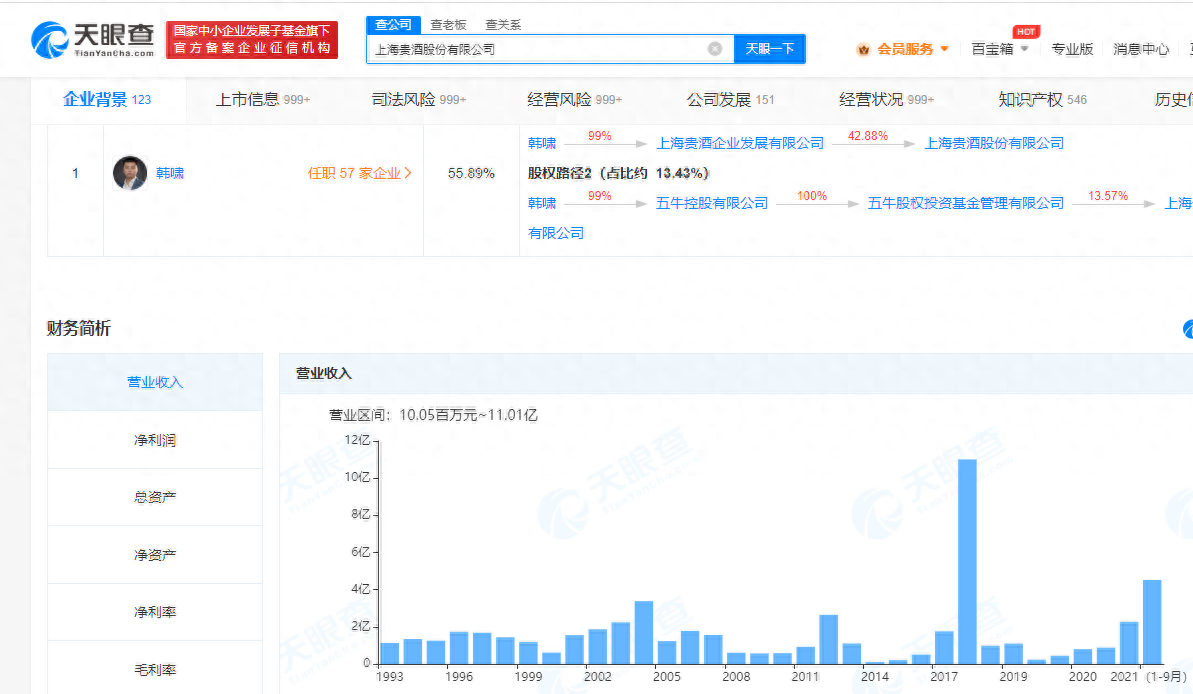Image resolution: width=1193 pixels, height=694 pixels.
Task: Click the 13.57% ownership percentage
Action: (1108, 196)
